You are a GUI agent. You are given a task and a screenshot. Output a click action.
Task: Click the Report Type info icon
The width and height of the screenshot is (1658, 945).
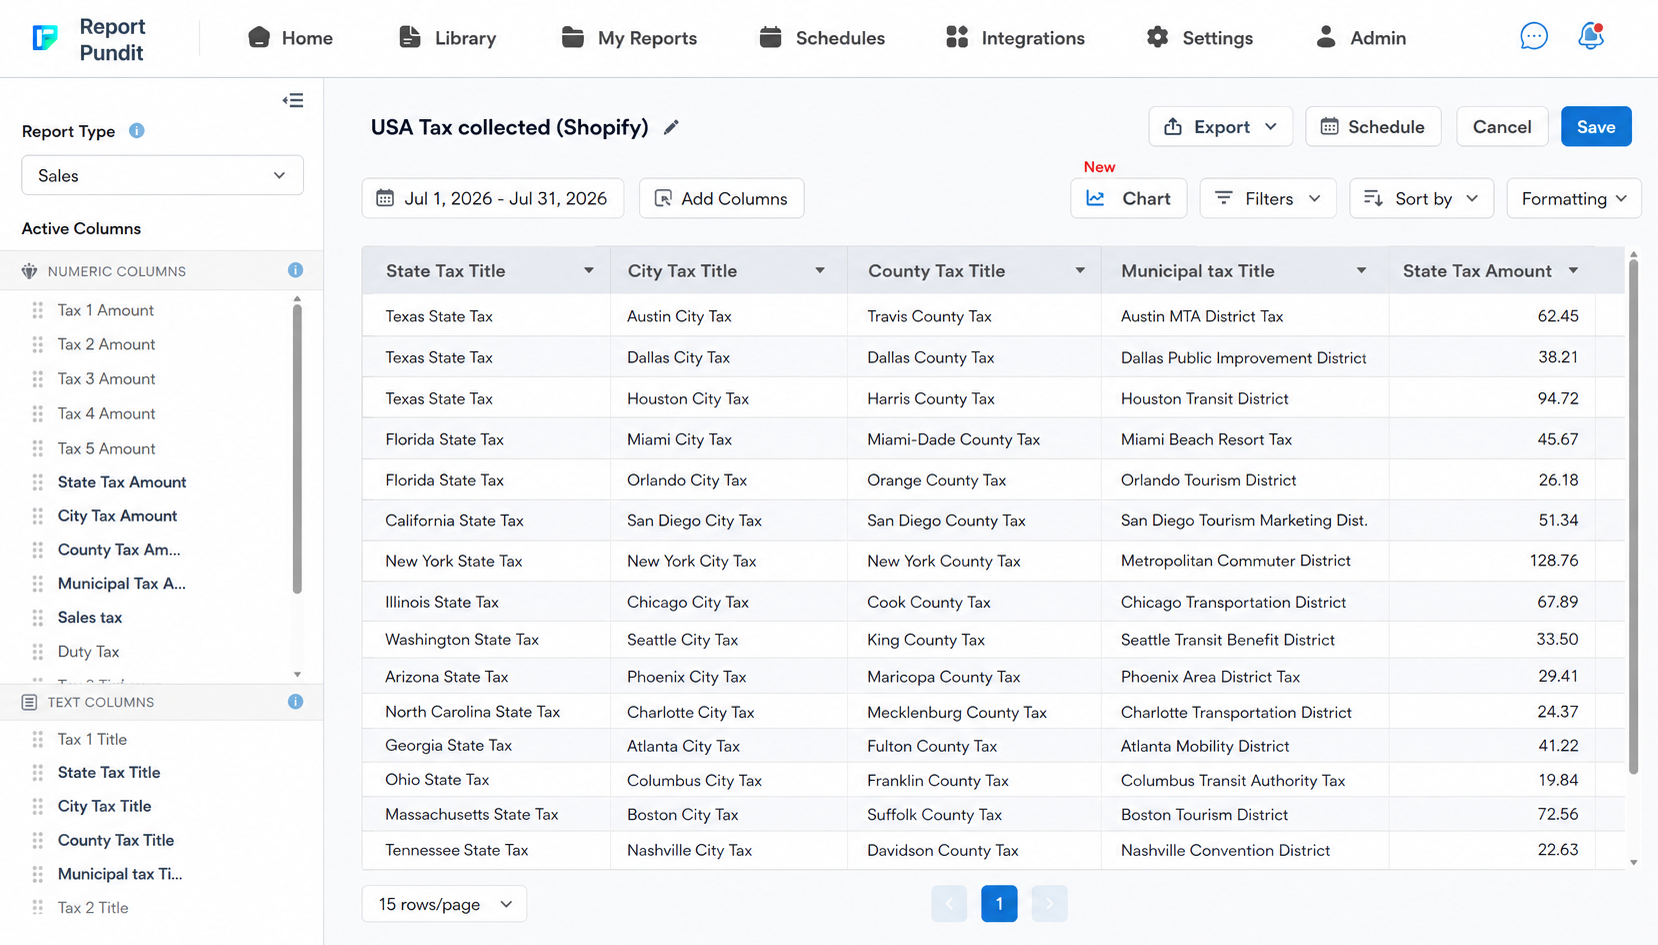click(137, 131)
